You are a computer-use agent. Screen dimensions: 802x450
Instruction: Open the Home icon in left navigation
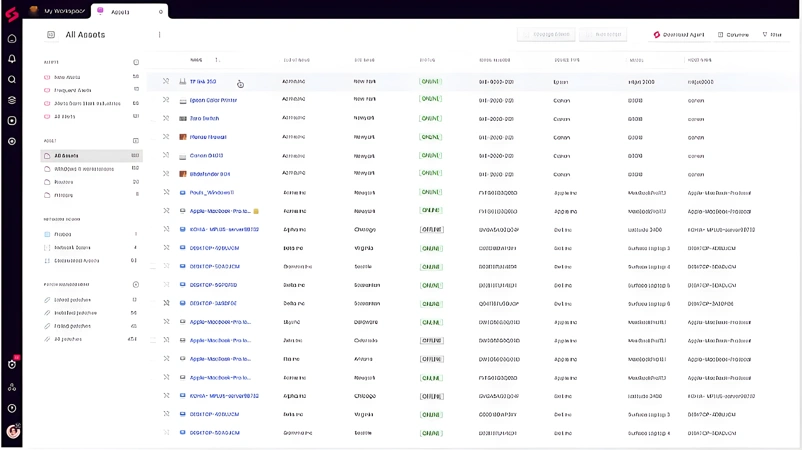12,39
